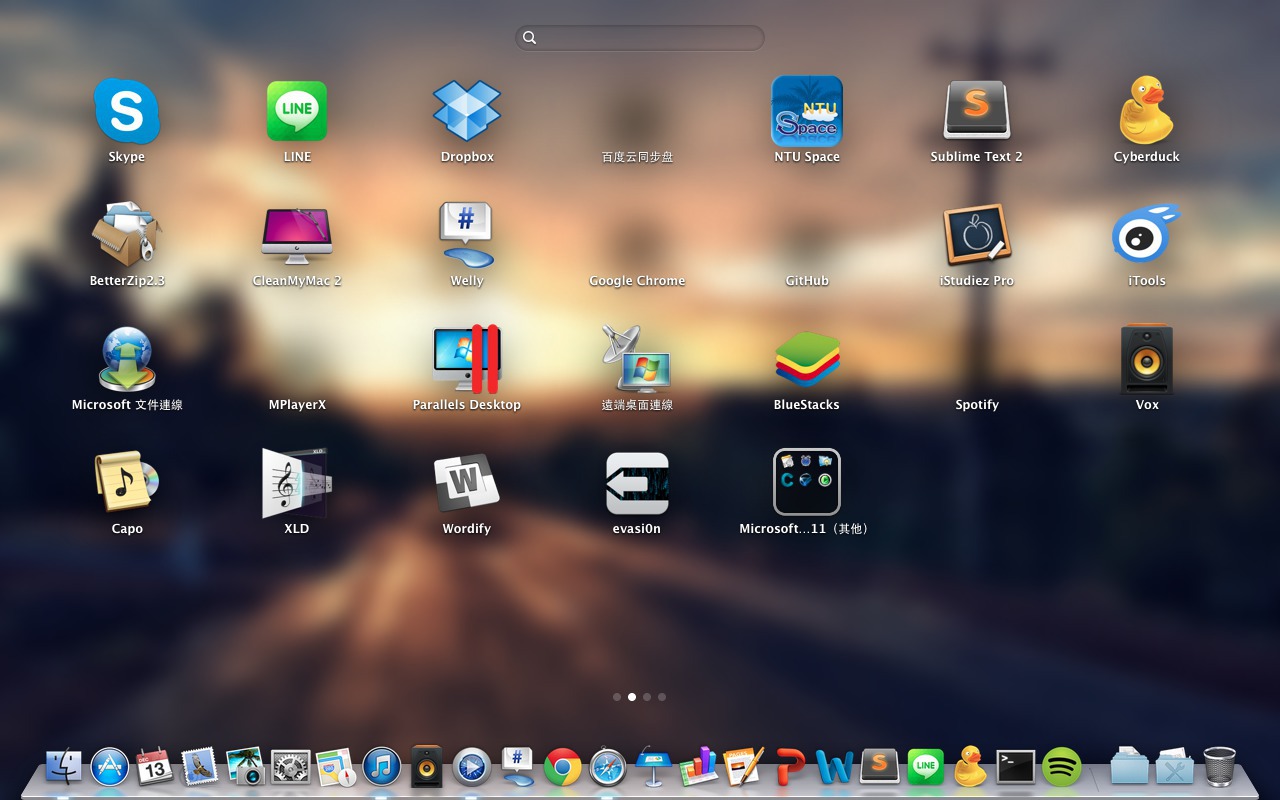This screenshot has height=800, width=1280.
Task: Open the LINE app in Launchpad grid
Action: tap(297, 111)
